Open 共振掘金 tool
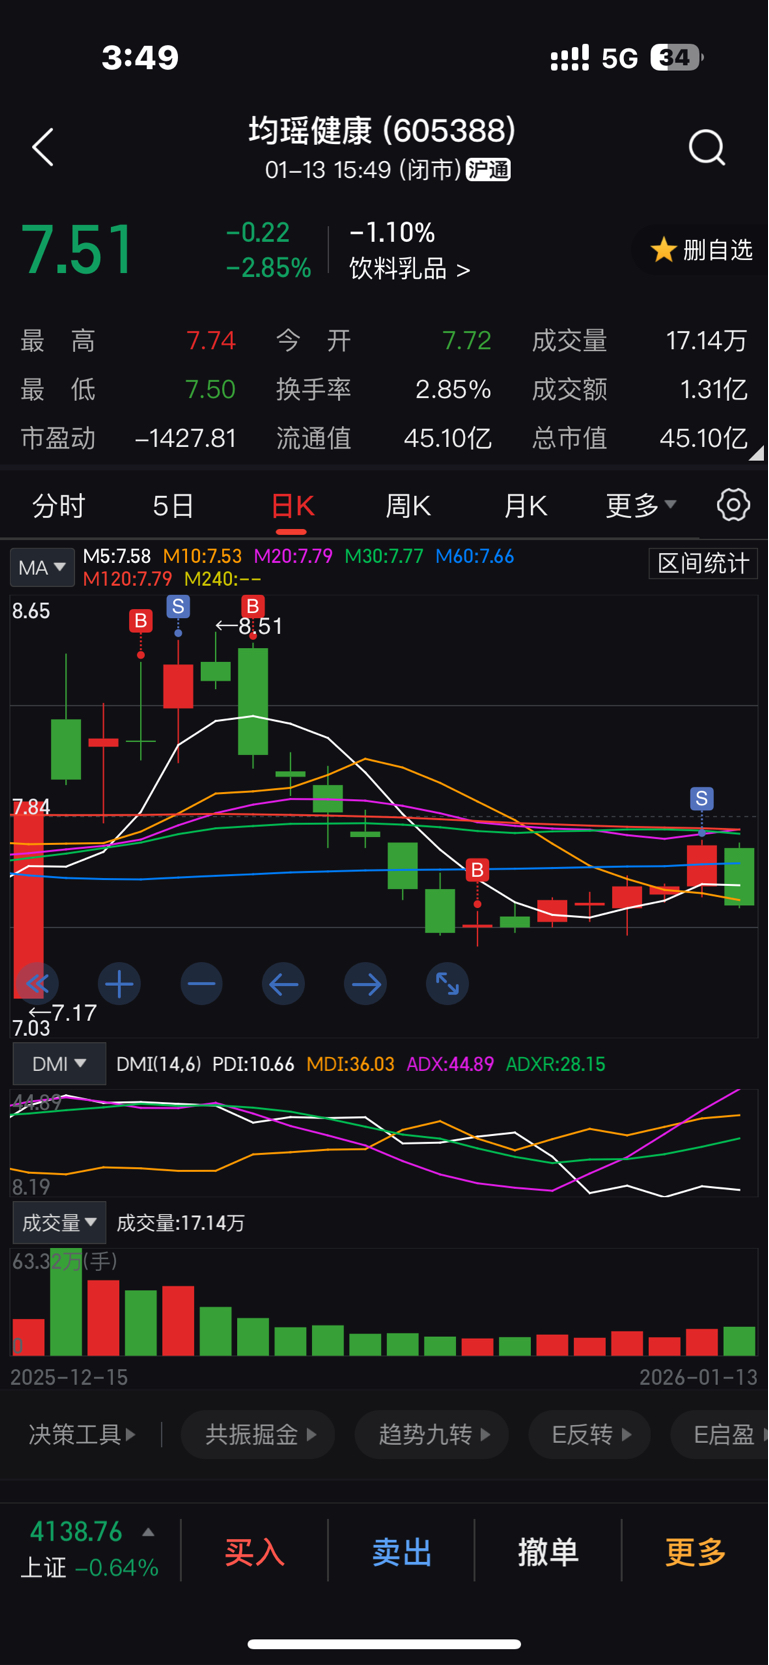The height and width of the screenshot is (1665, 769). point(258,1435)
